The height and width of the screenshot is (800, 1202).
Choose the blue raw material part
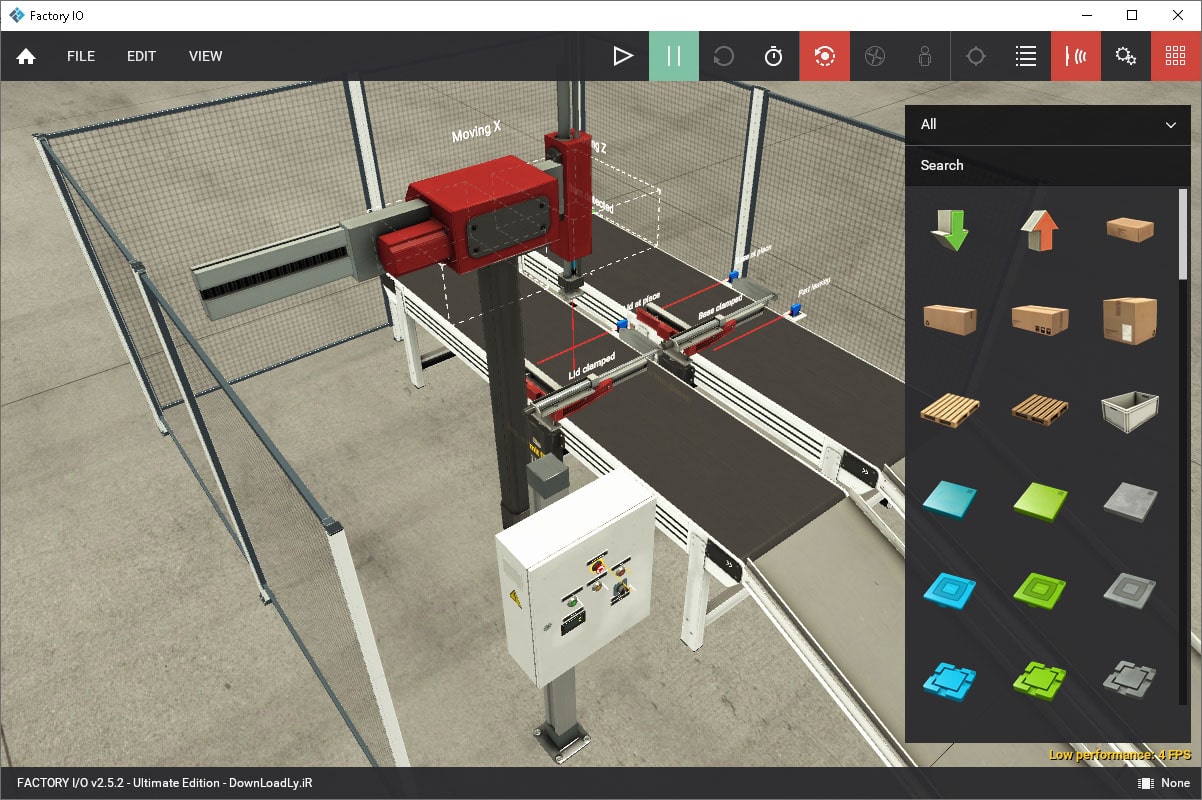[x=949, y=500]
